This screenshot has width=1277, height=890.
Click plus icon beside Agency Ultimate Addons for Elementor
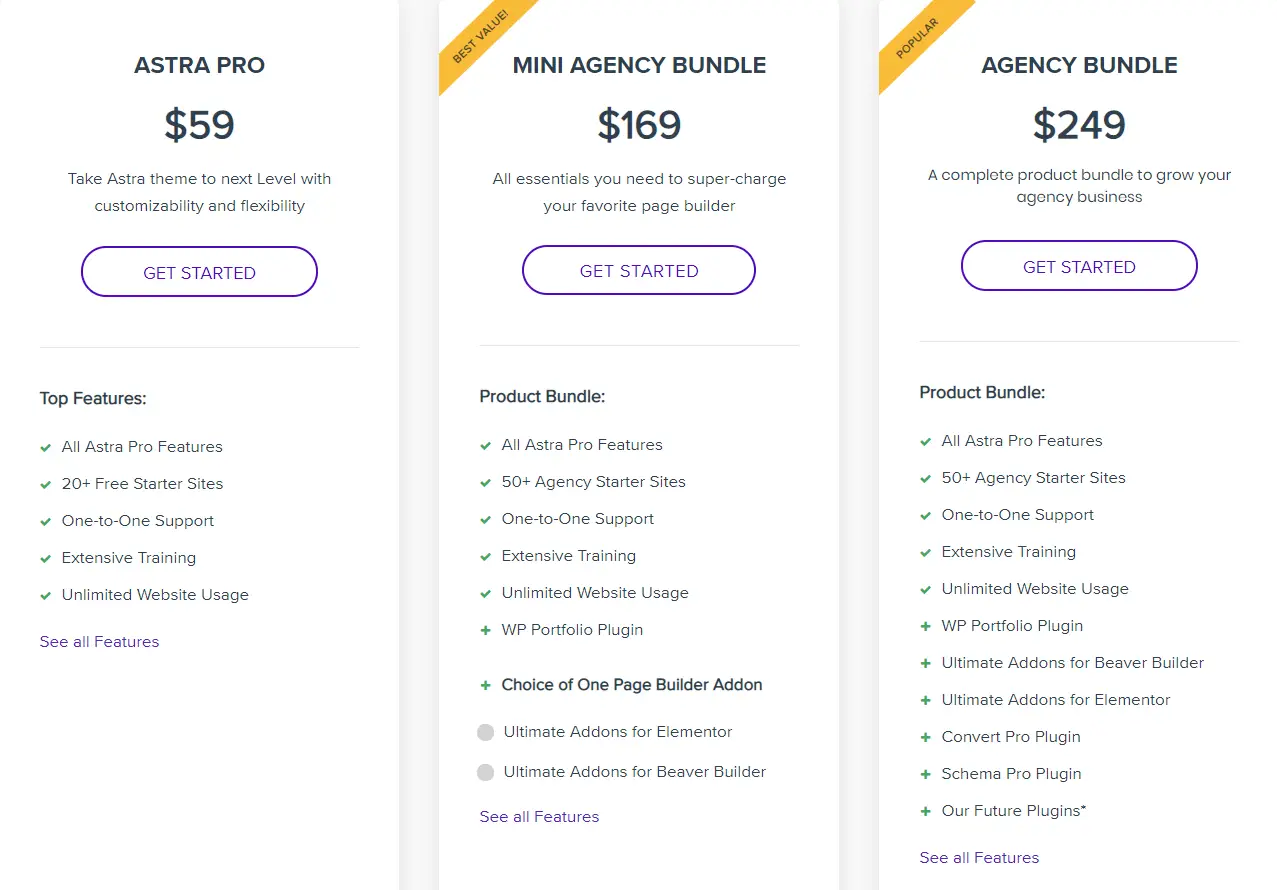tap(926, 700)
